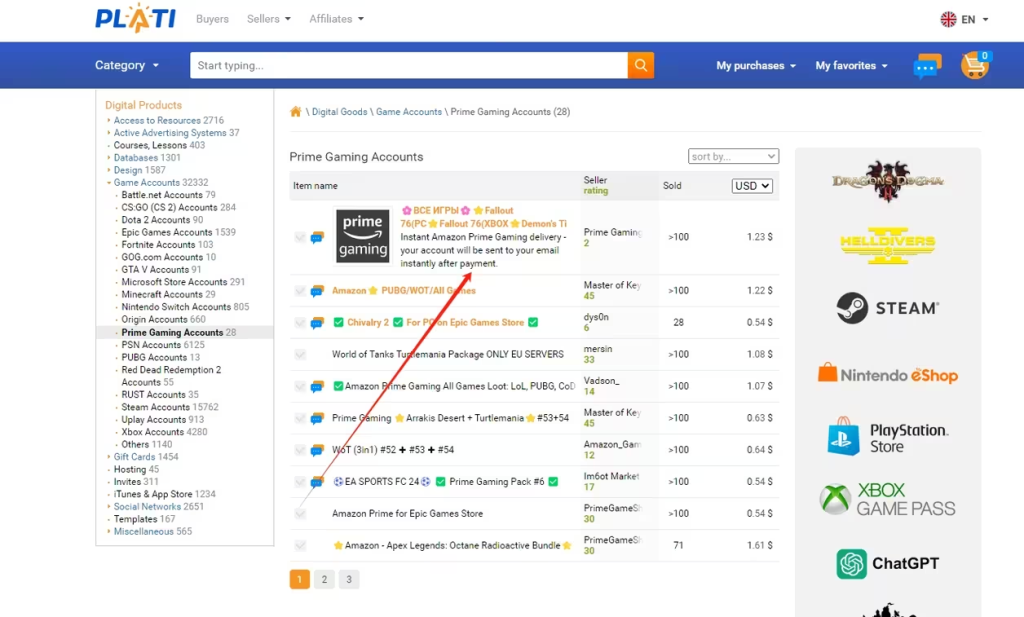Open PSN Accounts category
This screenshot has width=1024, height=617.
point(151,345)
